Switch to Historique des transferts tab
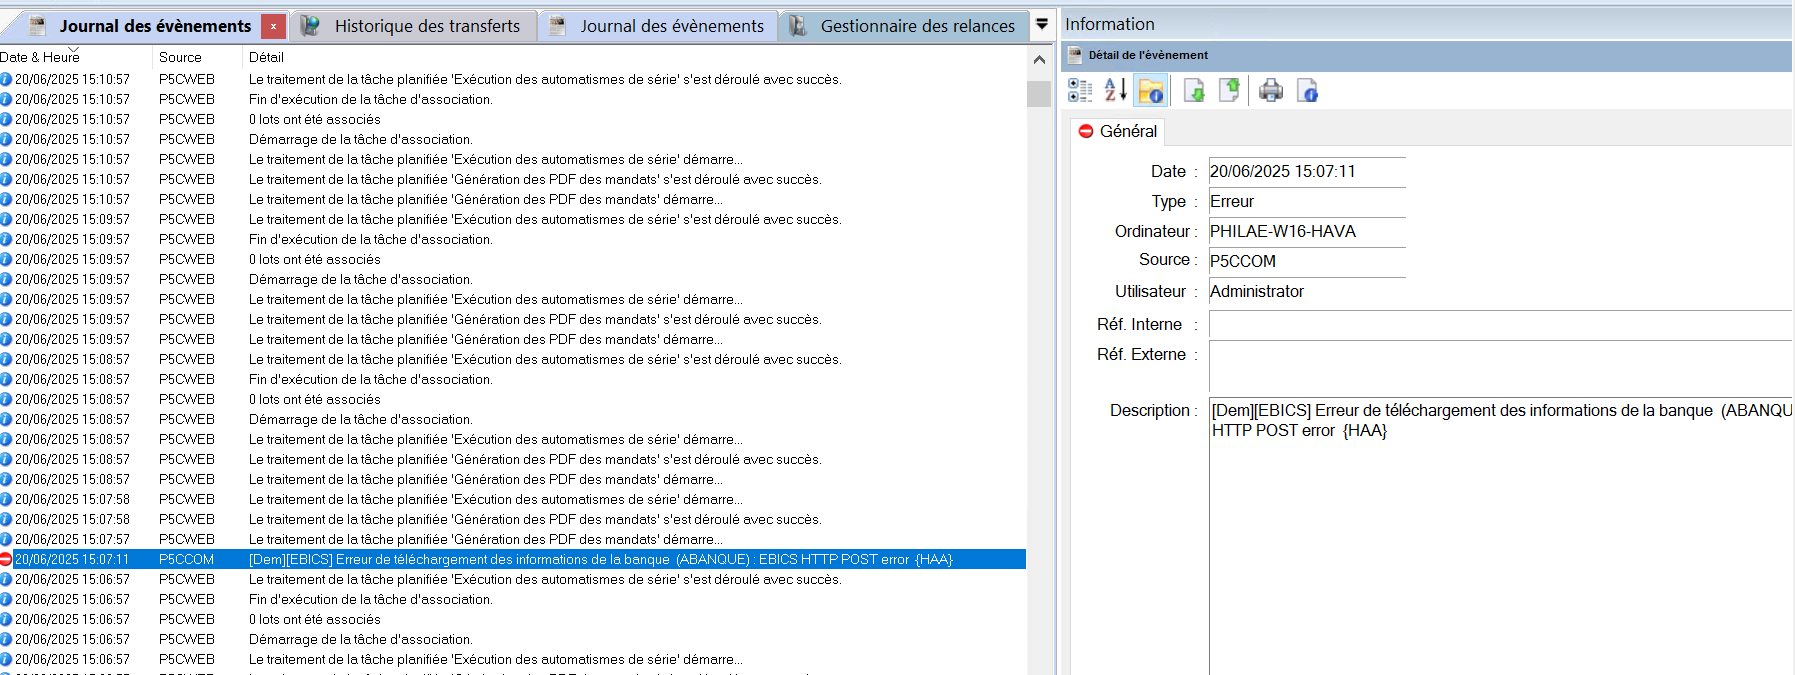1795x675 pixels. [426, 26]
